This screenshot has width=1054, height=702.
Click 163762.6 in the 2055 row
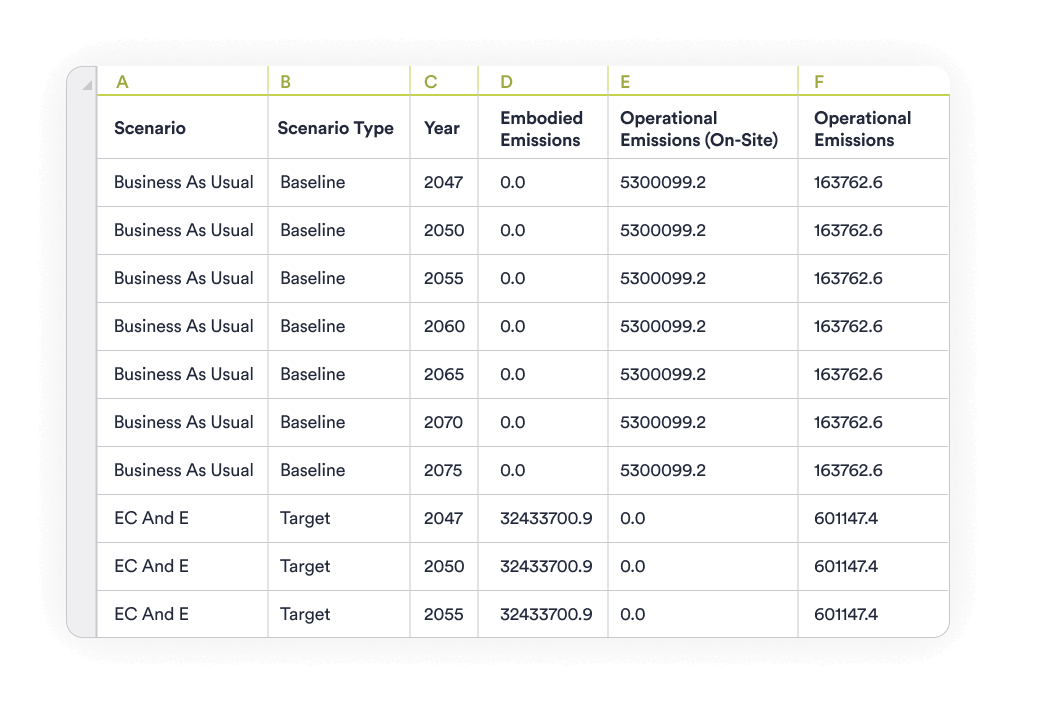tap(873, 278)
